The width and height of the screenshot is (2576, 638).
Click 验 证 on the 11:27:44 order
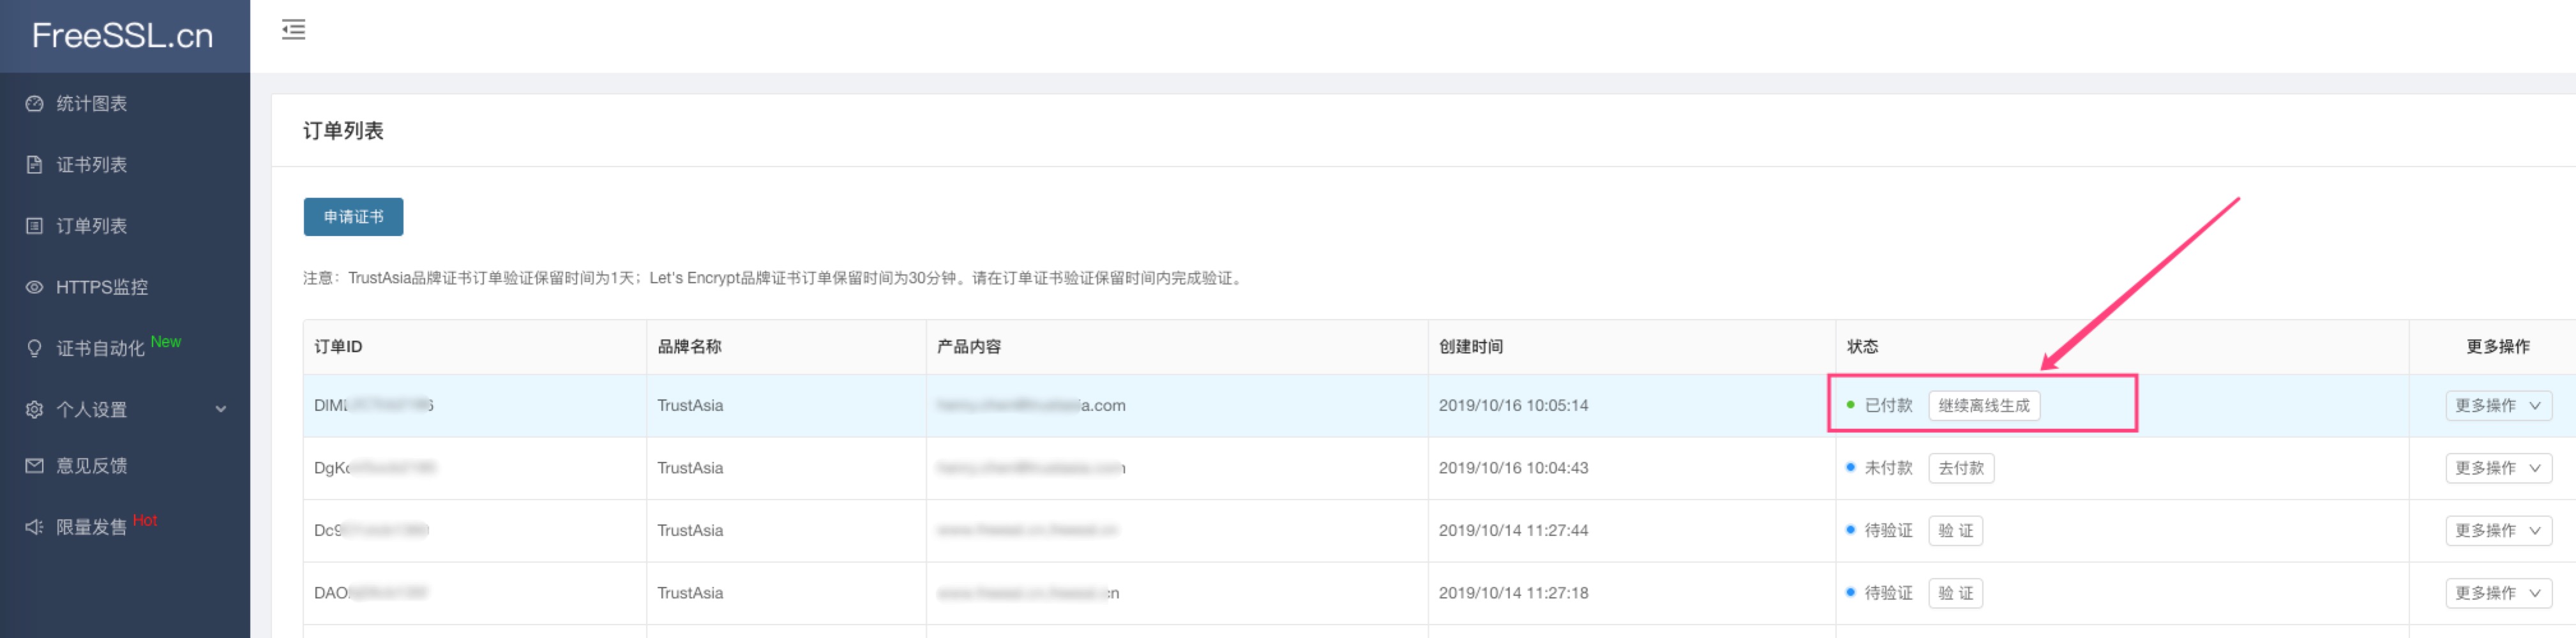[x=1955, y=530]
